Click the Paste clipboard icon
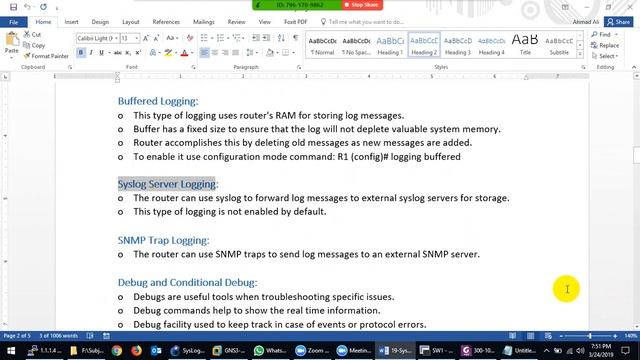The height and width of the screenshot is (360, 640). (12, 39)
